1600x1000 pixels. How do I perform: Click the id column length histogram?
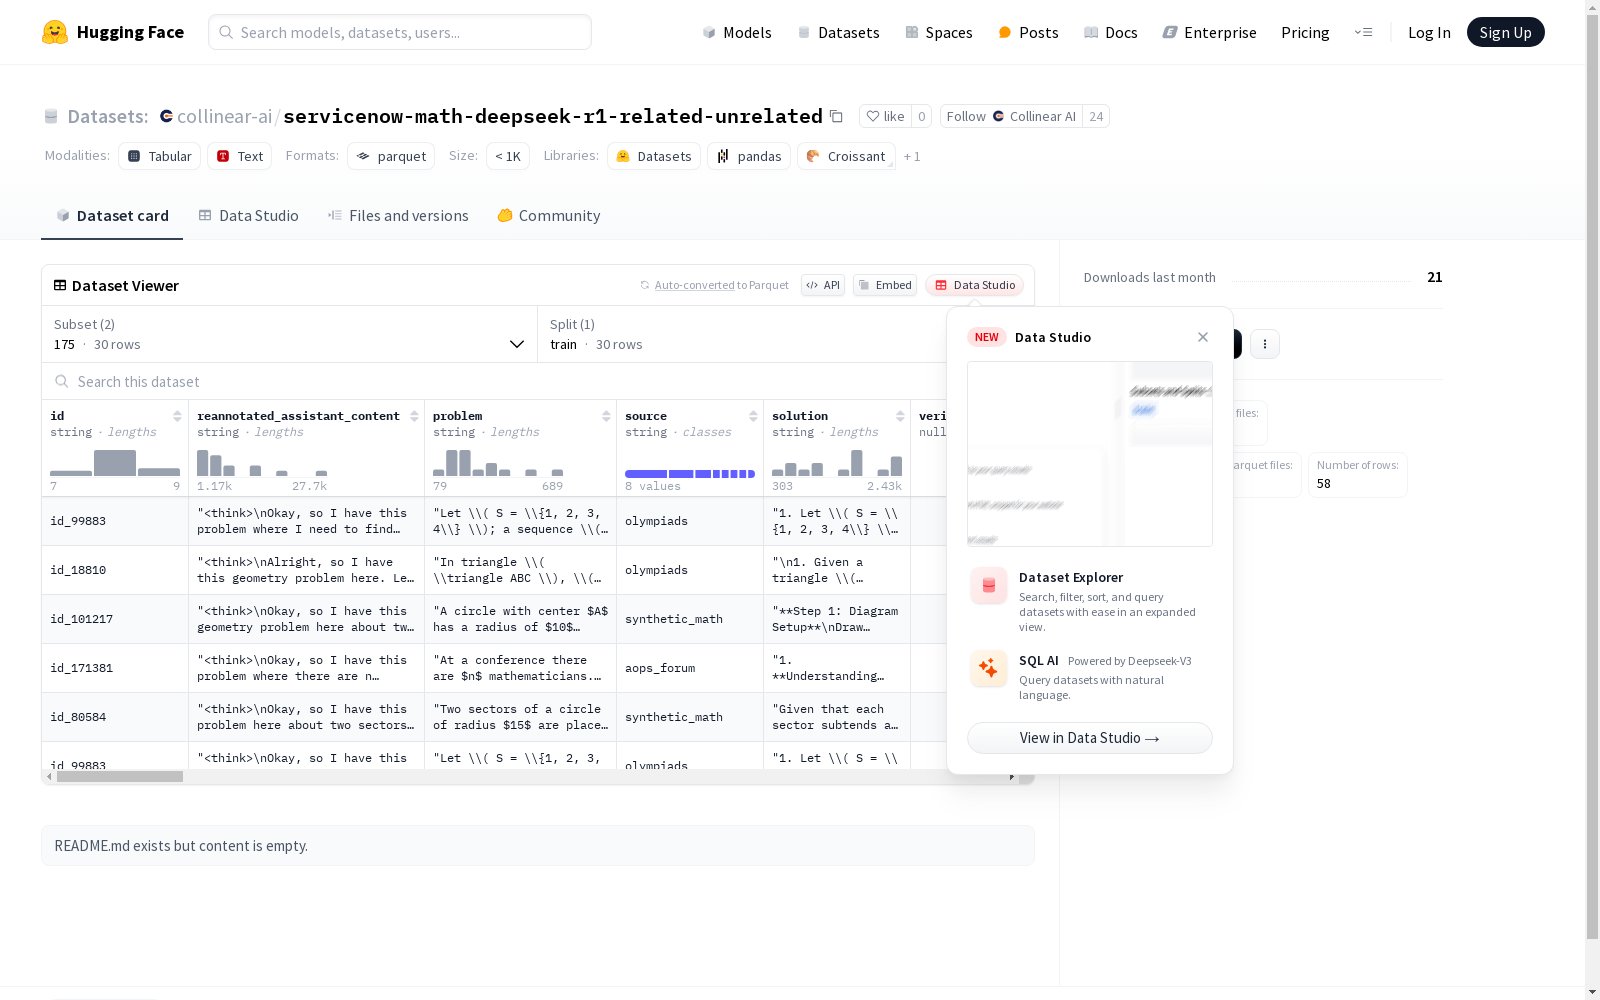coord(115,463)
